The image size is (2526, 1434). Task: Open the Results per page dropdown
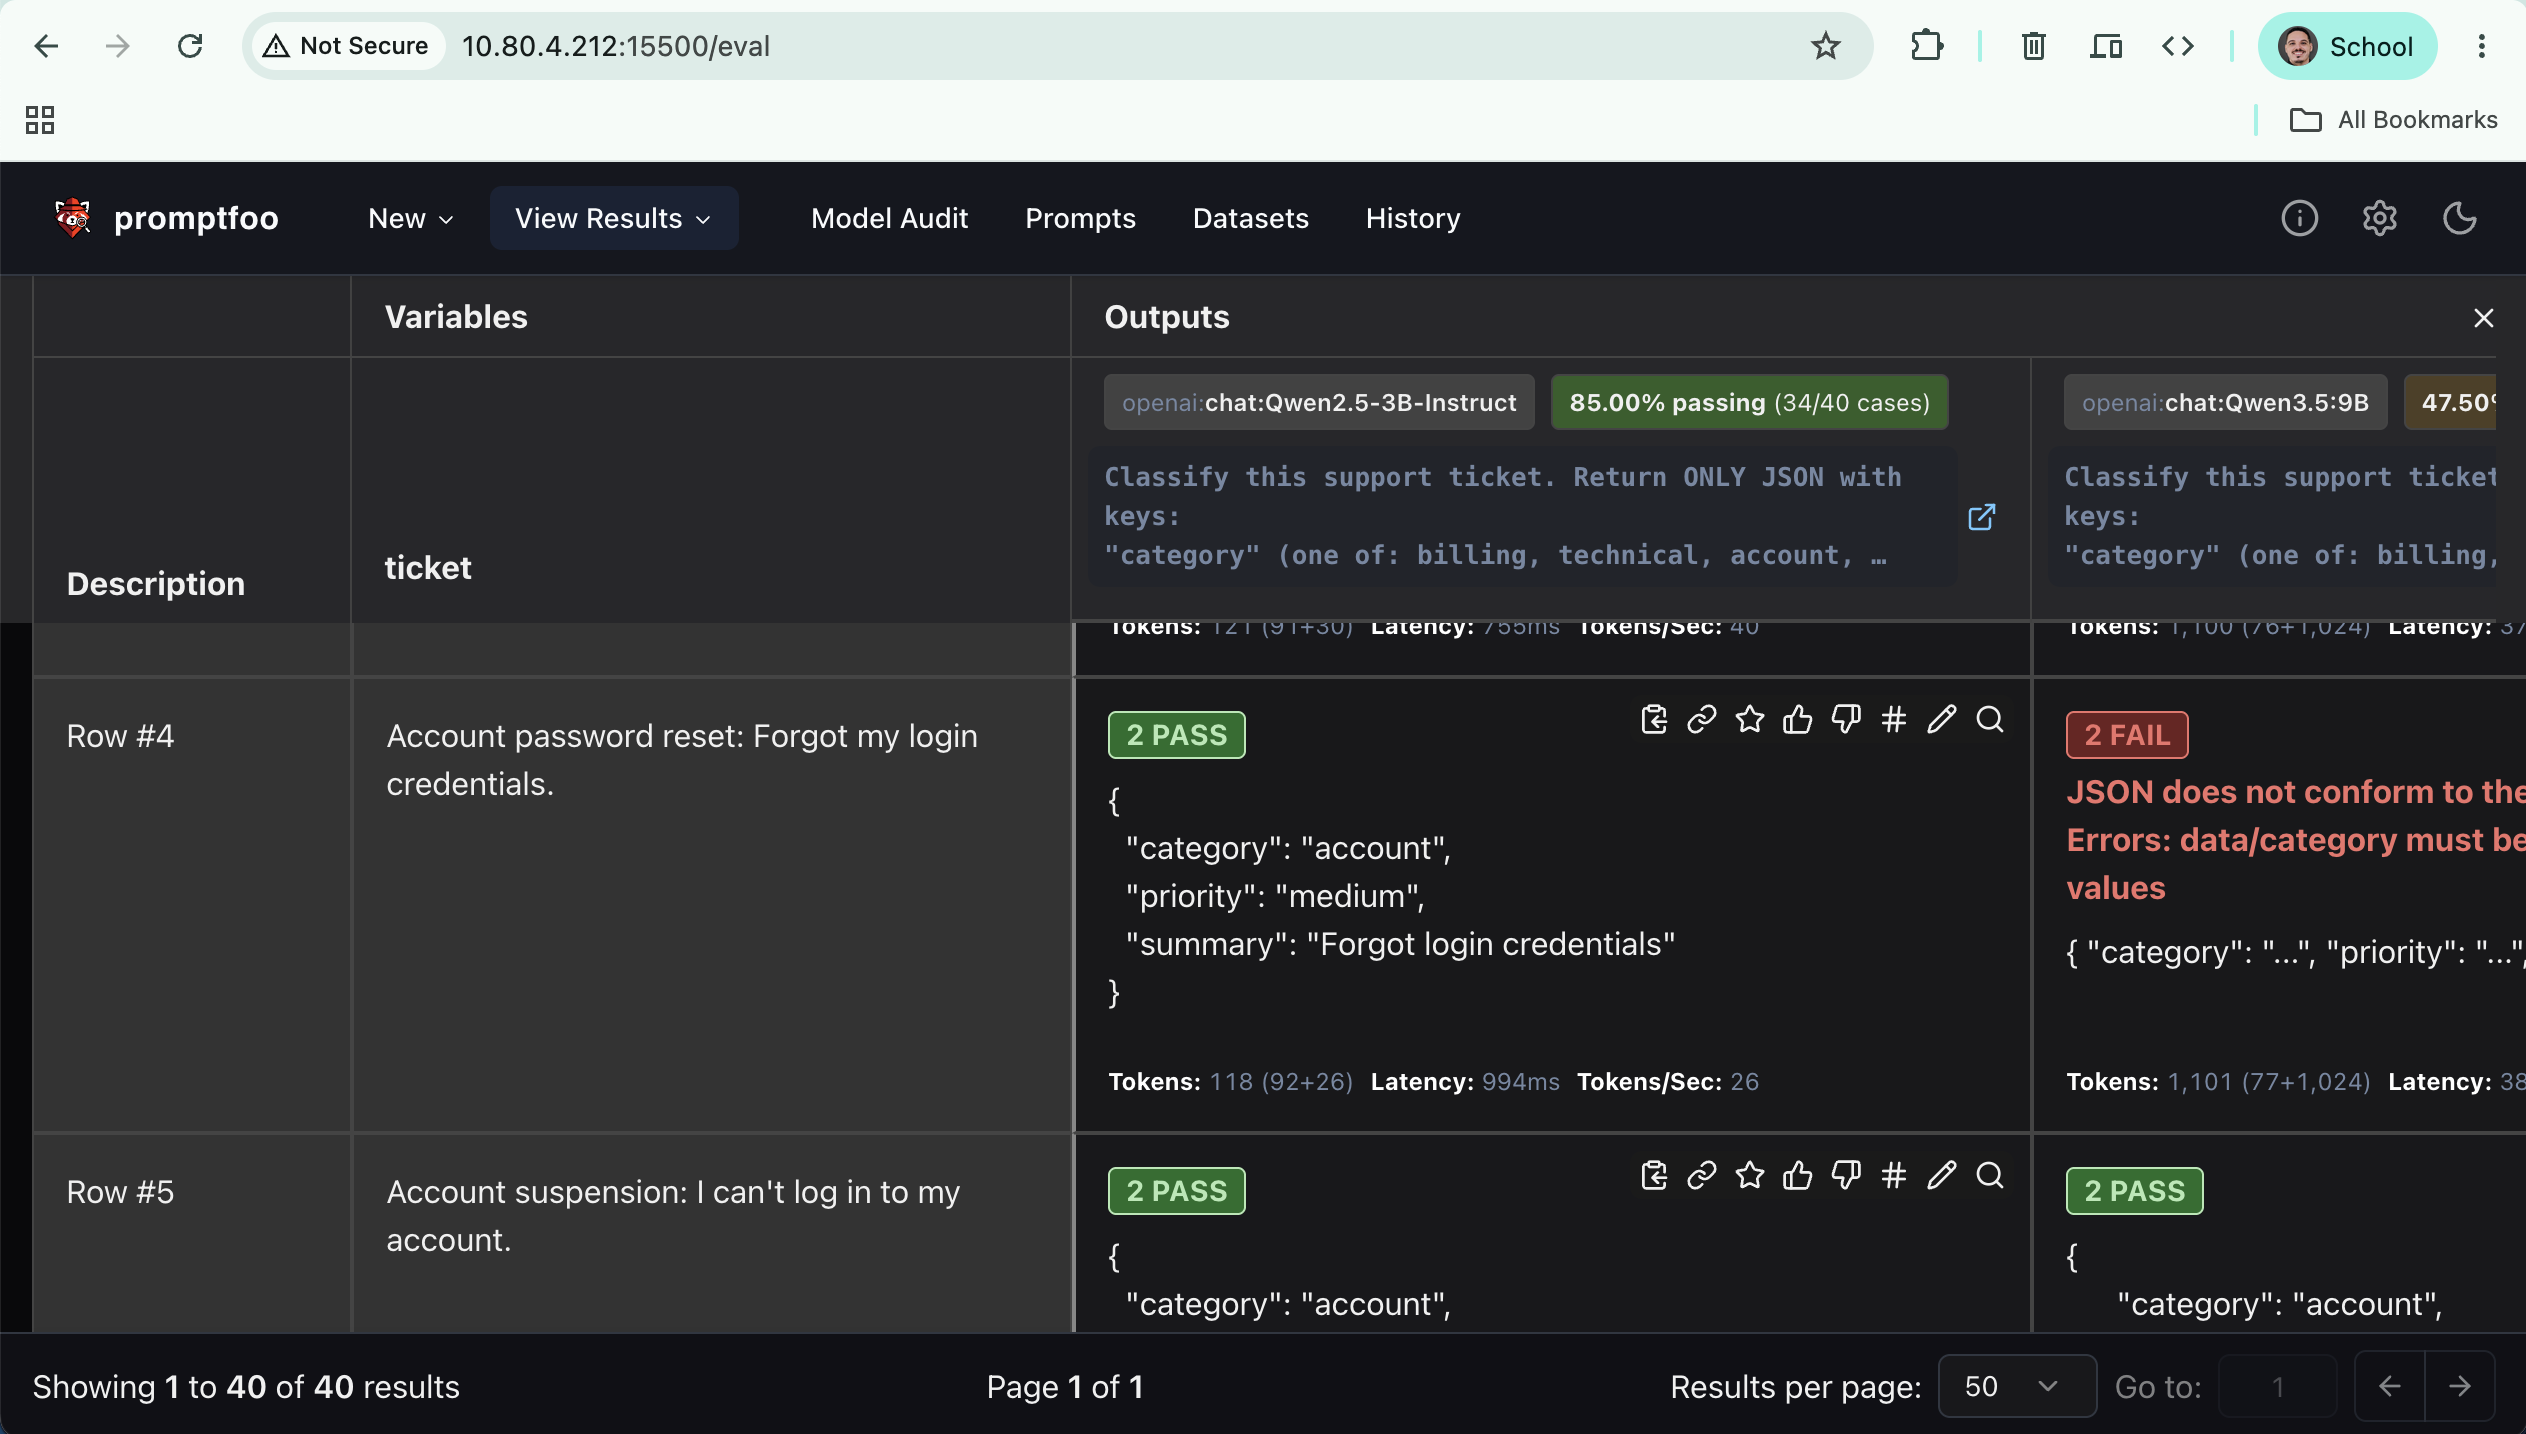pyautogui.click(x=2017, y=1386)
